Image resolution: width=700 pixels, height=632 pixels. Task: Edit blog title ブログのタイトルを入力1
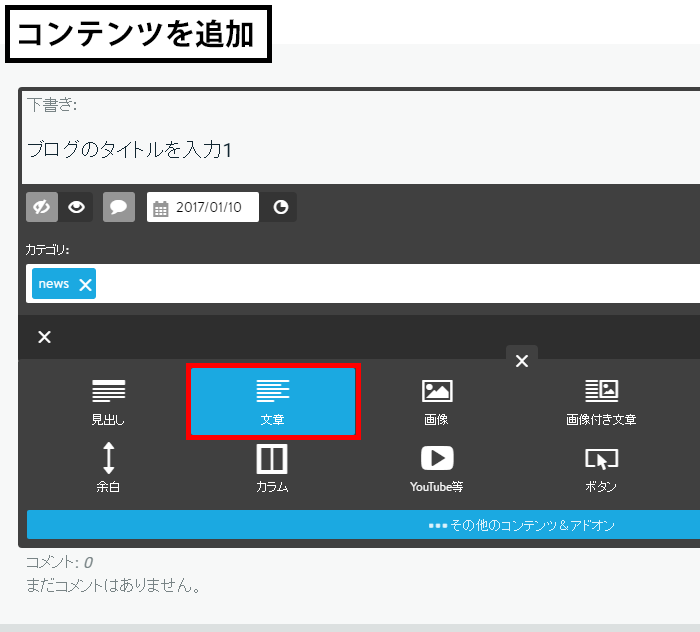pos(129,150)
